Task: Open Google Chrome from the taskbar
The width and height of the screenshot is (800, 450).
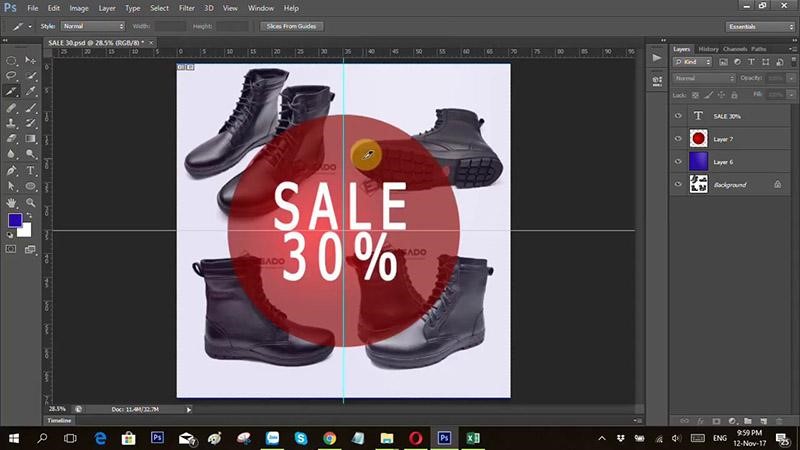Action: [329, 438]
